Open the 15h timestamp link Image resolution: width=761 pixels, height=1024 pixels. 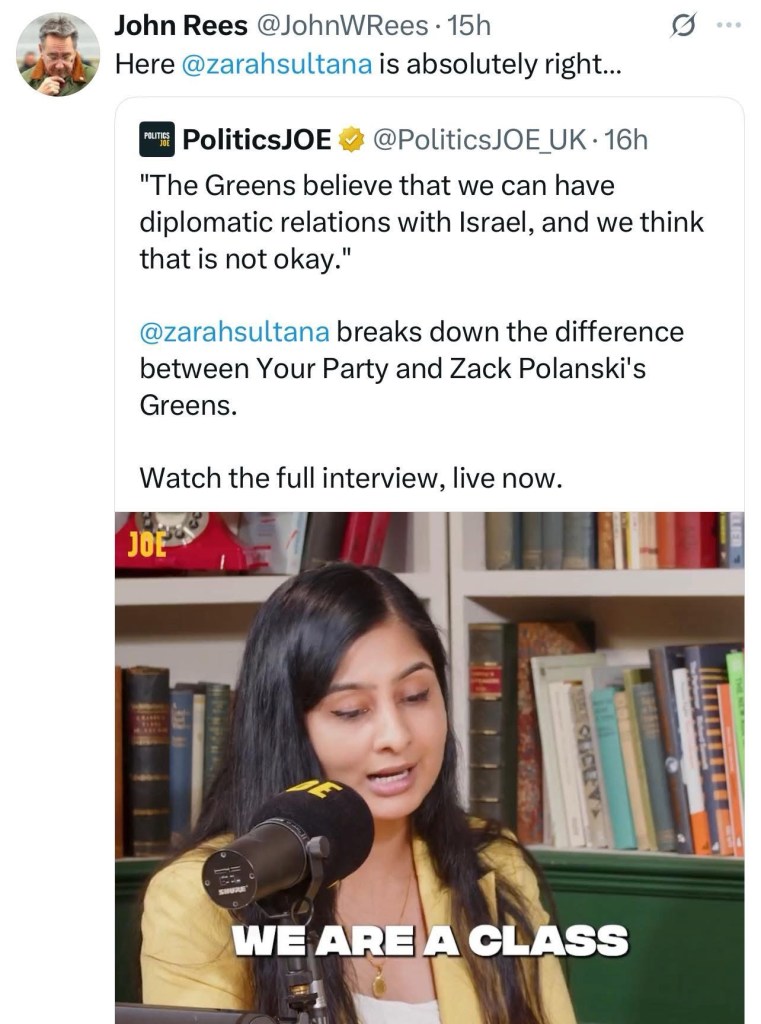467,25
